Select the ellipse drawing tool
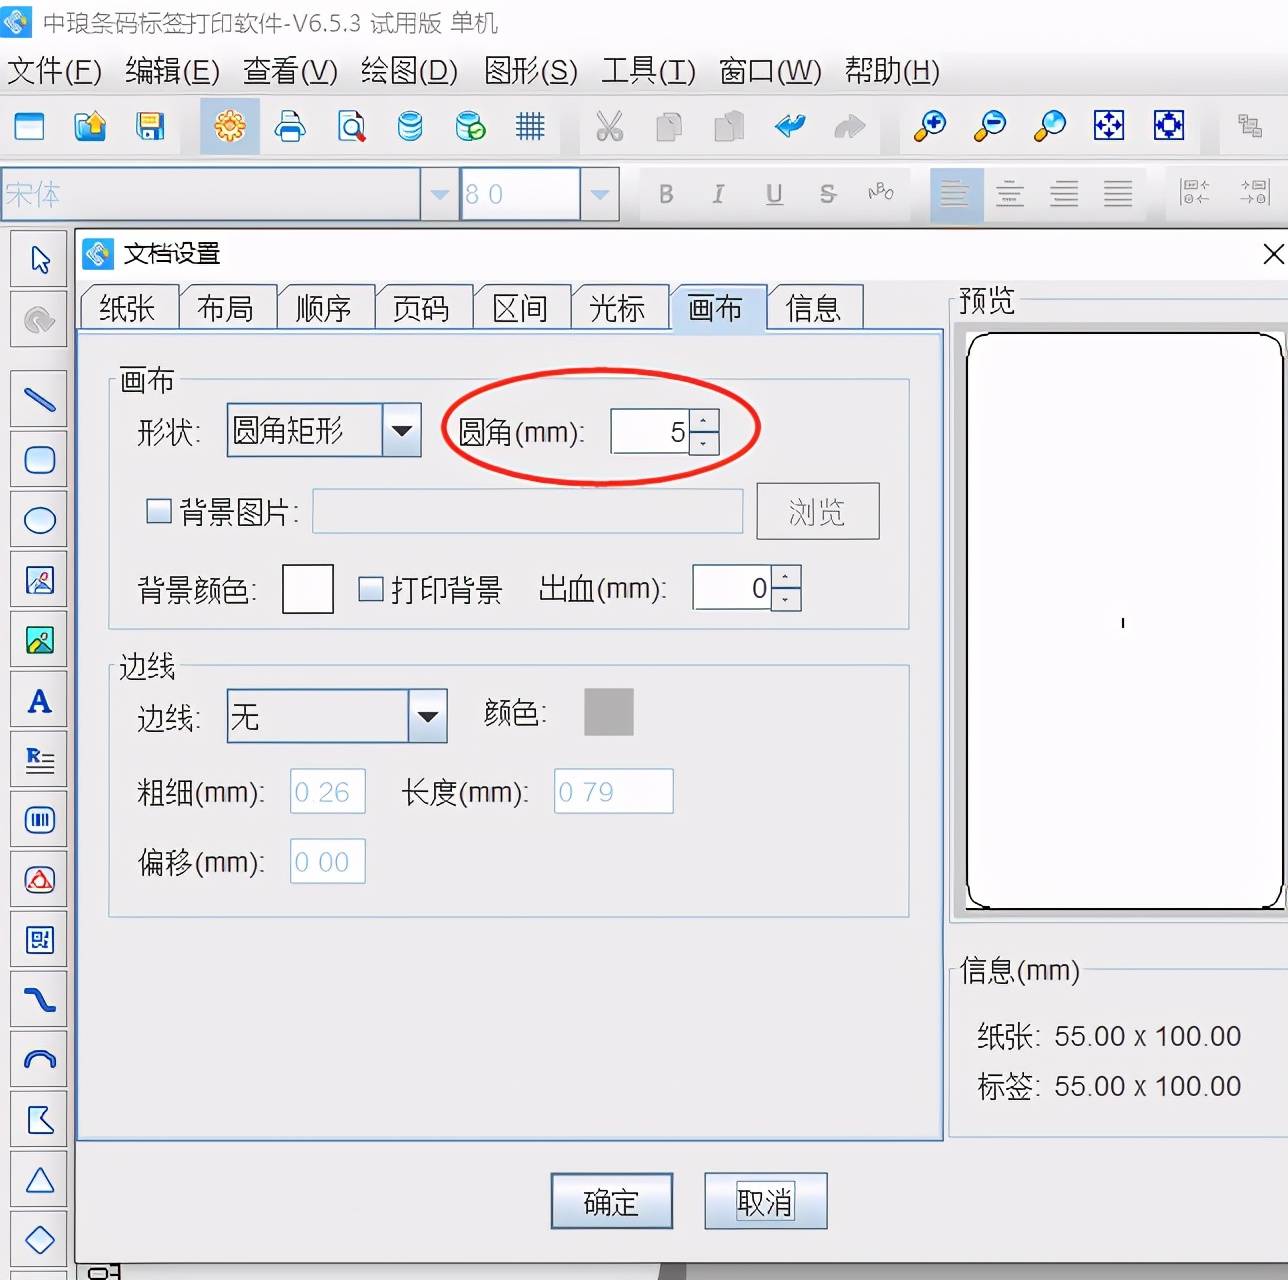1288x1280 pixels. click(x=39, y=520)
